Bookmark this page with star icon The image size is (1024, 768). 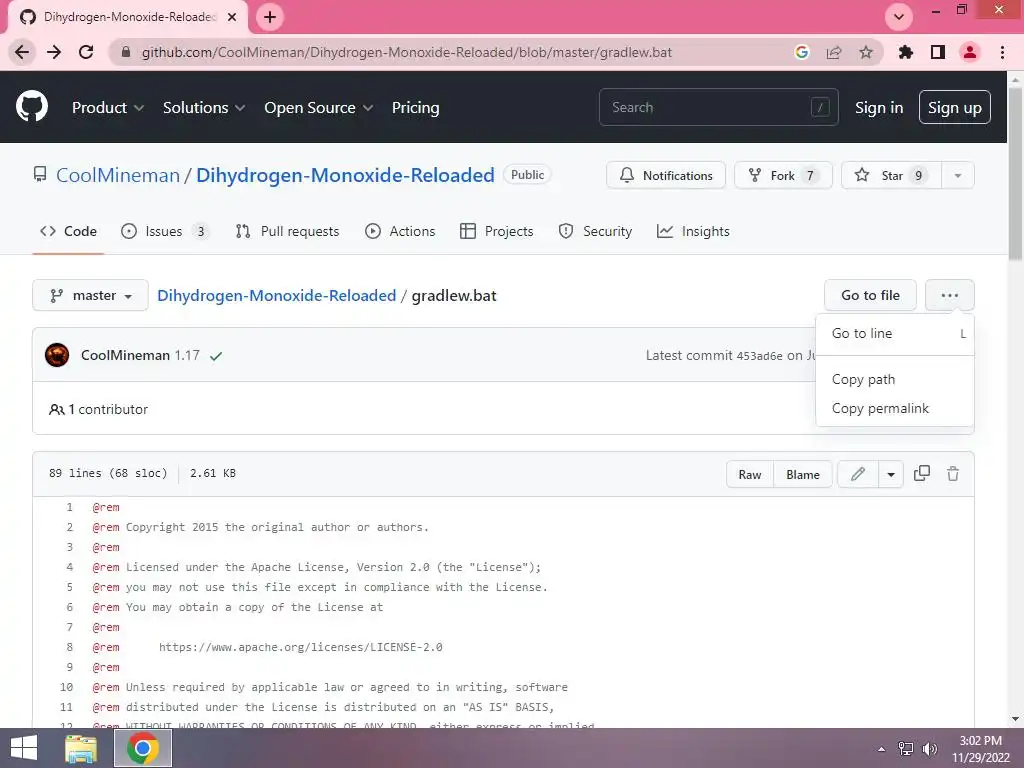click(x=866, y=52)
